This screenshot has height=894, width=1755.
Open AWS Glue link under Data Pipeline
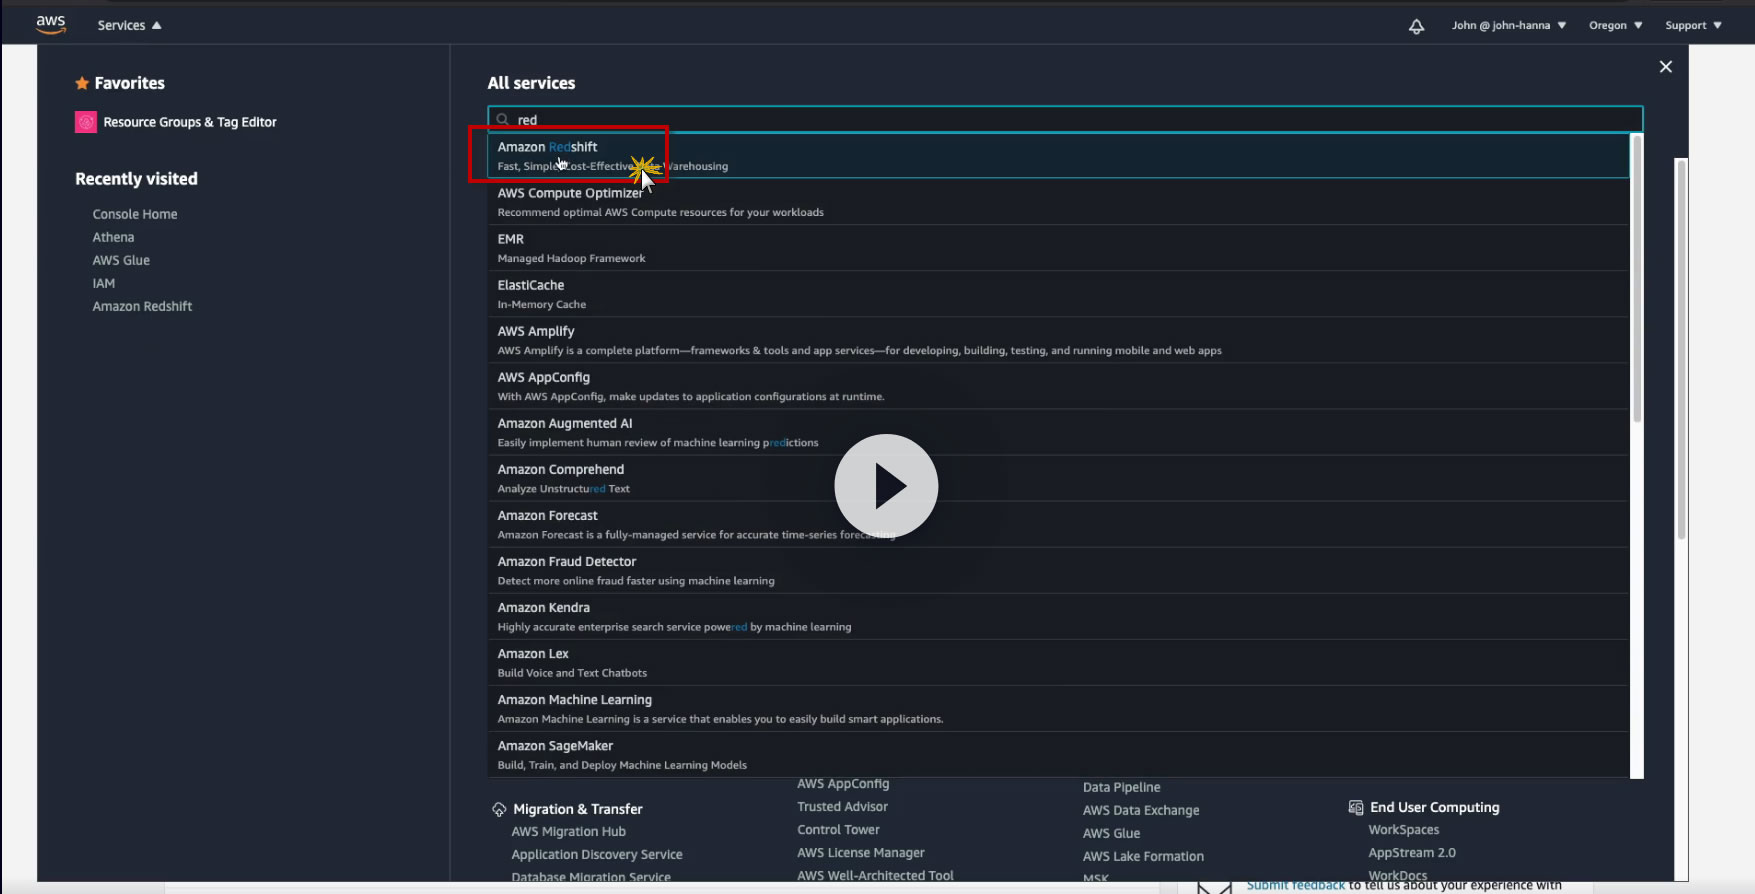[x=1111, y=833]
